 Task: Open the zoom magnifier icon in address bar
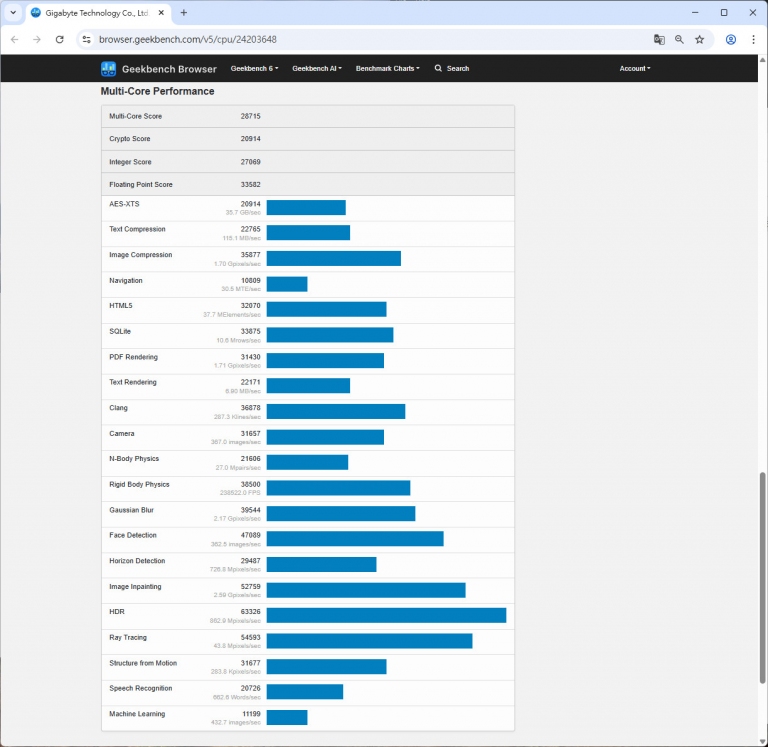pyautogui.click(x=679, y=39)
